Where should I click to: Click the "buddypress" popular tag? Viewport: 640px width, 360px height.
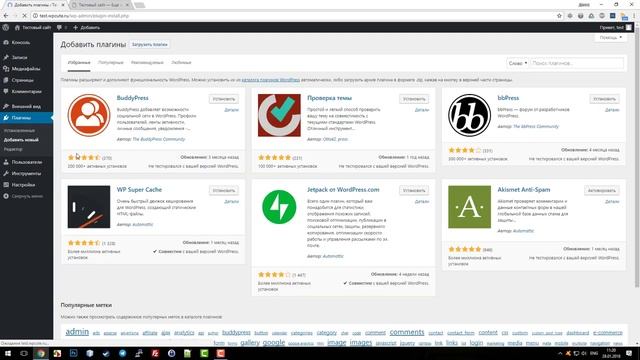[236, 333]
